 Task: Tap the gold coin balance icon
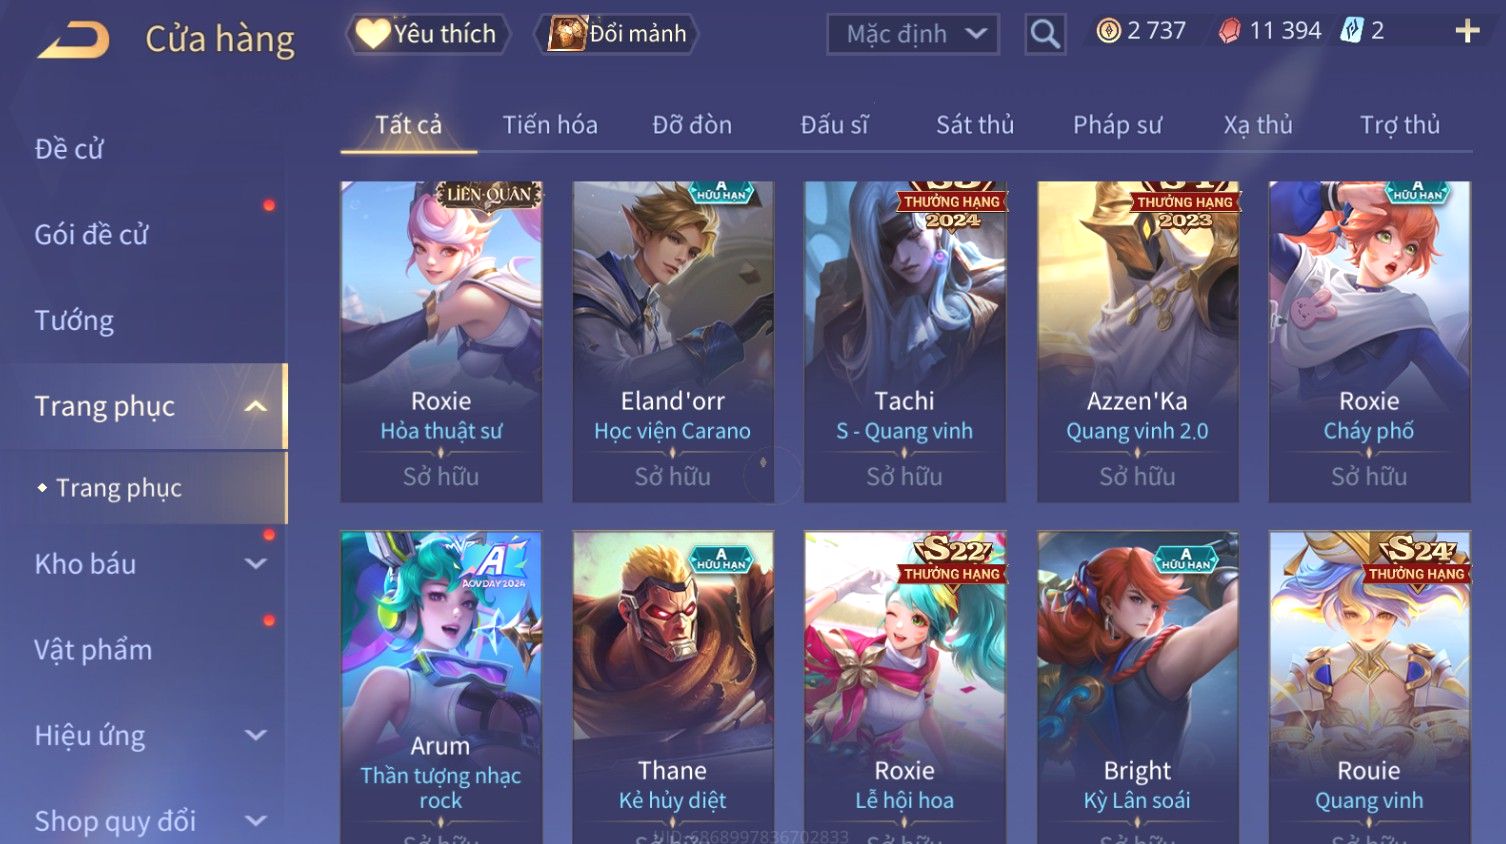pos(1108,31)
